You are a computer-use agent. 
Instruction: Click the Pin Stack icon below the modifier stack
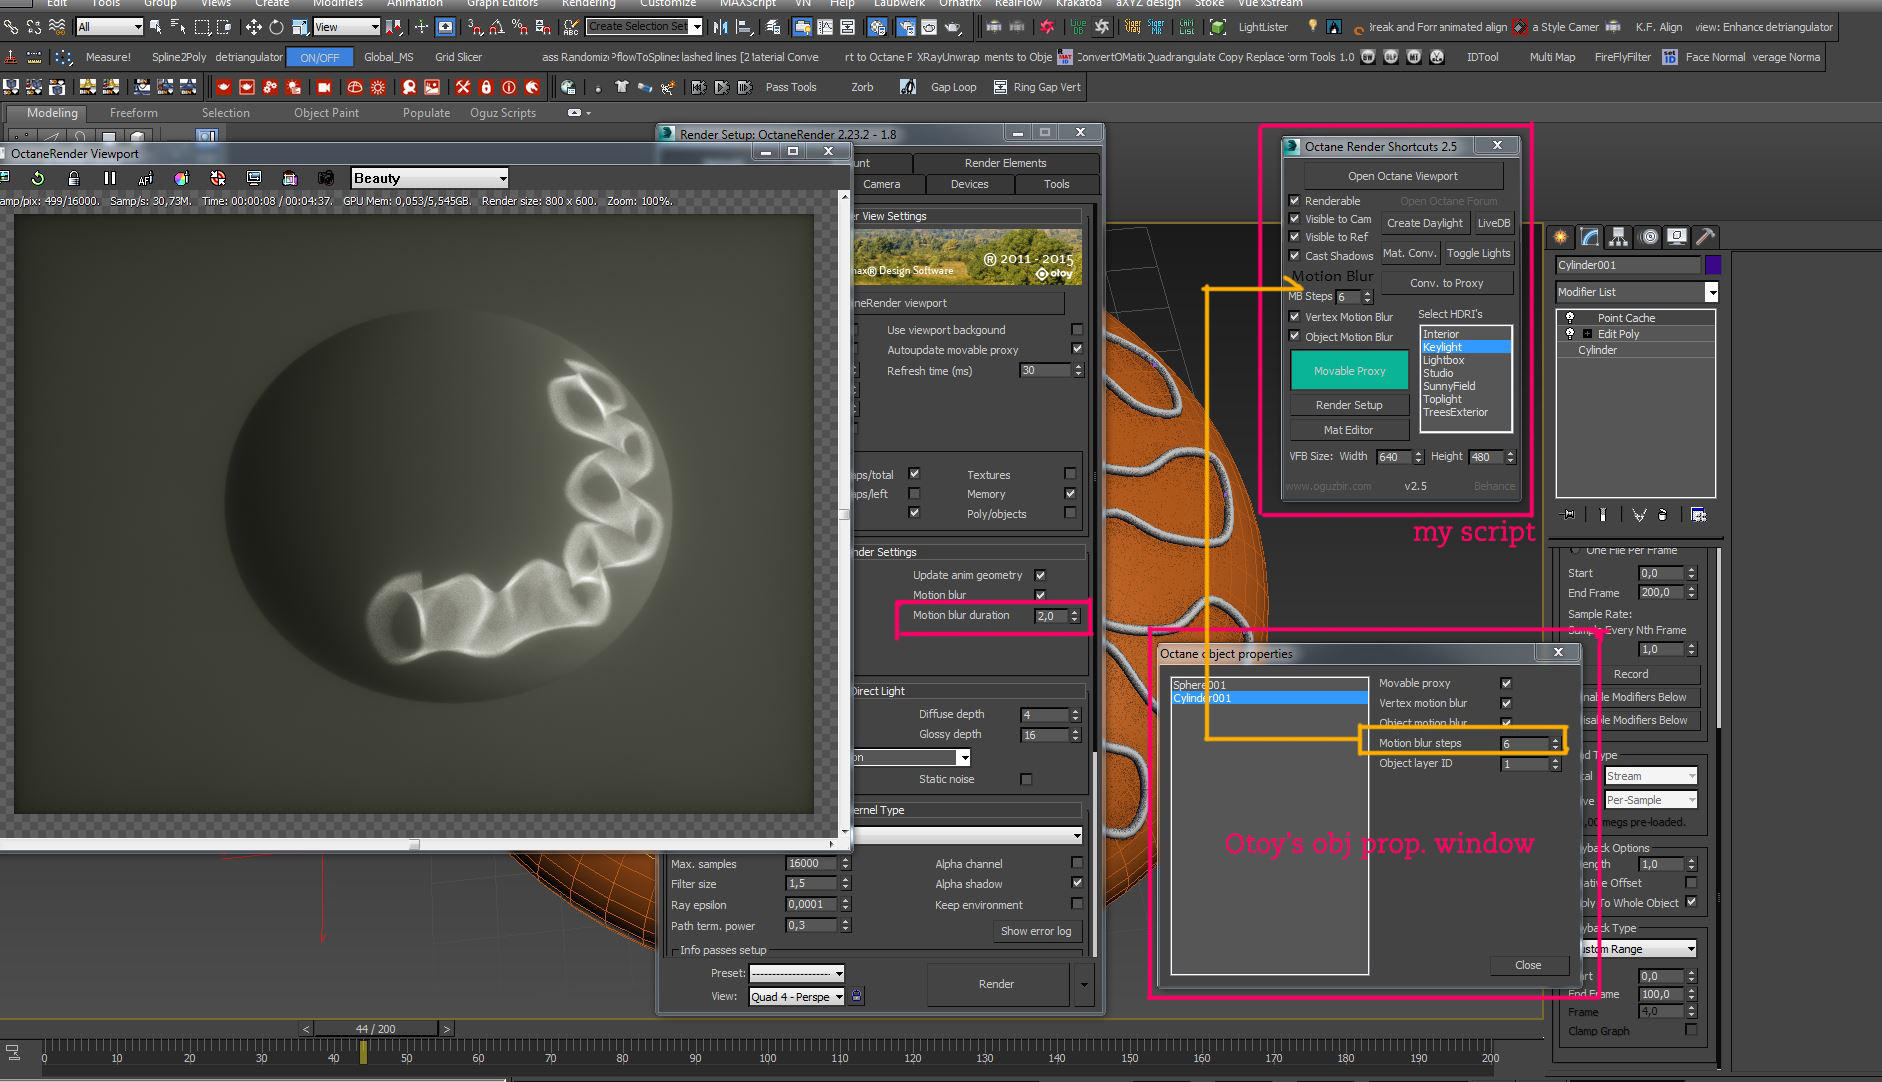pos(1568,515)
